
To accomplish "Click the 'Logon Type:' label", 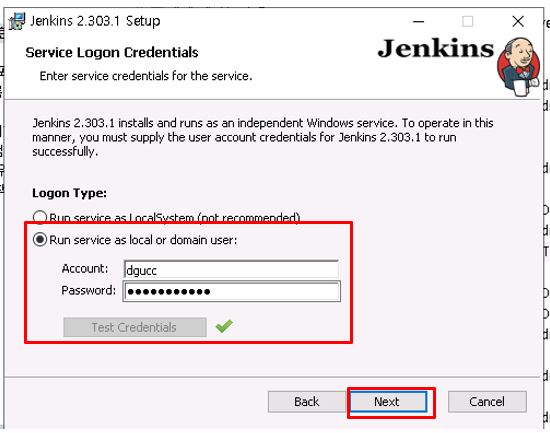I will pyautogui.click(x=69, y=193).
